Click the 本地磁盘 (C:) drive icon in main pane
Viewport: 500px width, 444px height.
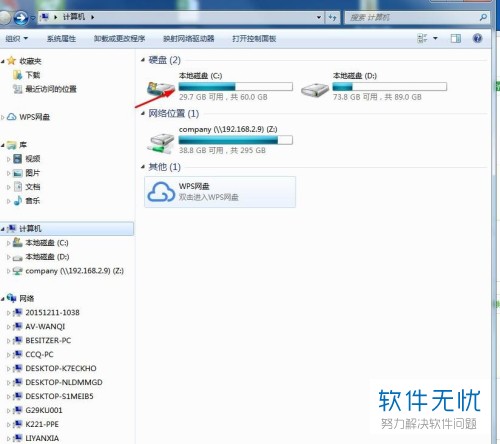(x=161, y=89)
